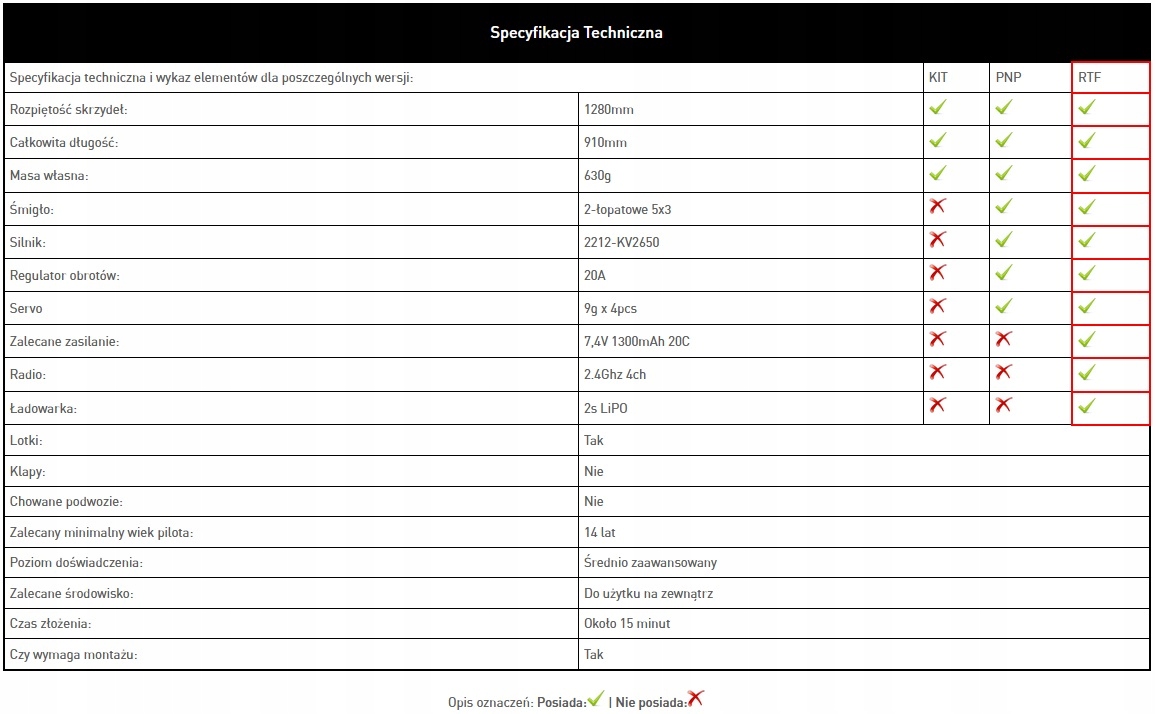
Task: Click the Zalecany minimalny wiek pilota label
Action: [101, 533]
